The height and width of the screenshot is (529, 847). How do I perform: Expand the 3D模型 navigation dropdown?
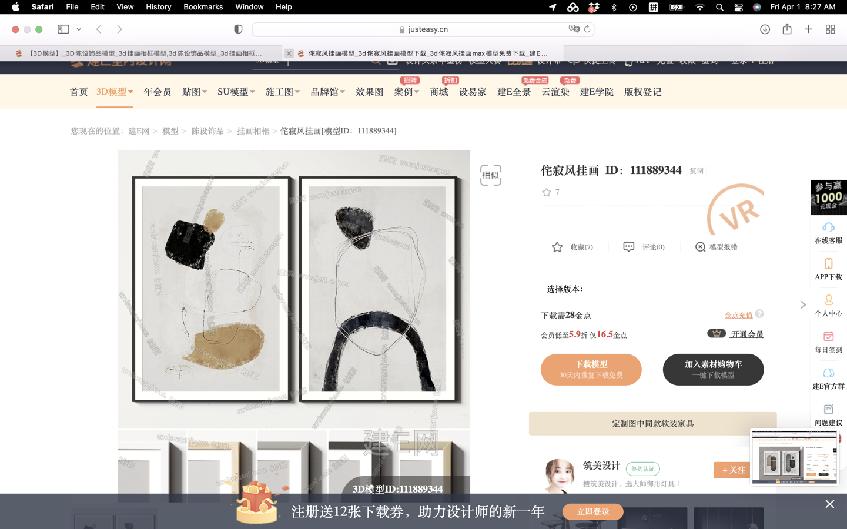pos(115,92)
